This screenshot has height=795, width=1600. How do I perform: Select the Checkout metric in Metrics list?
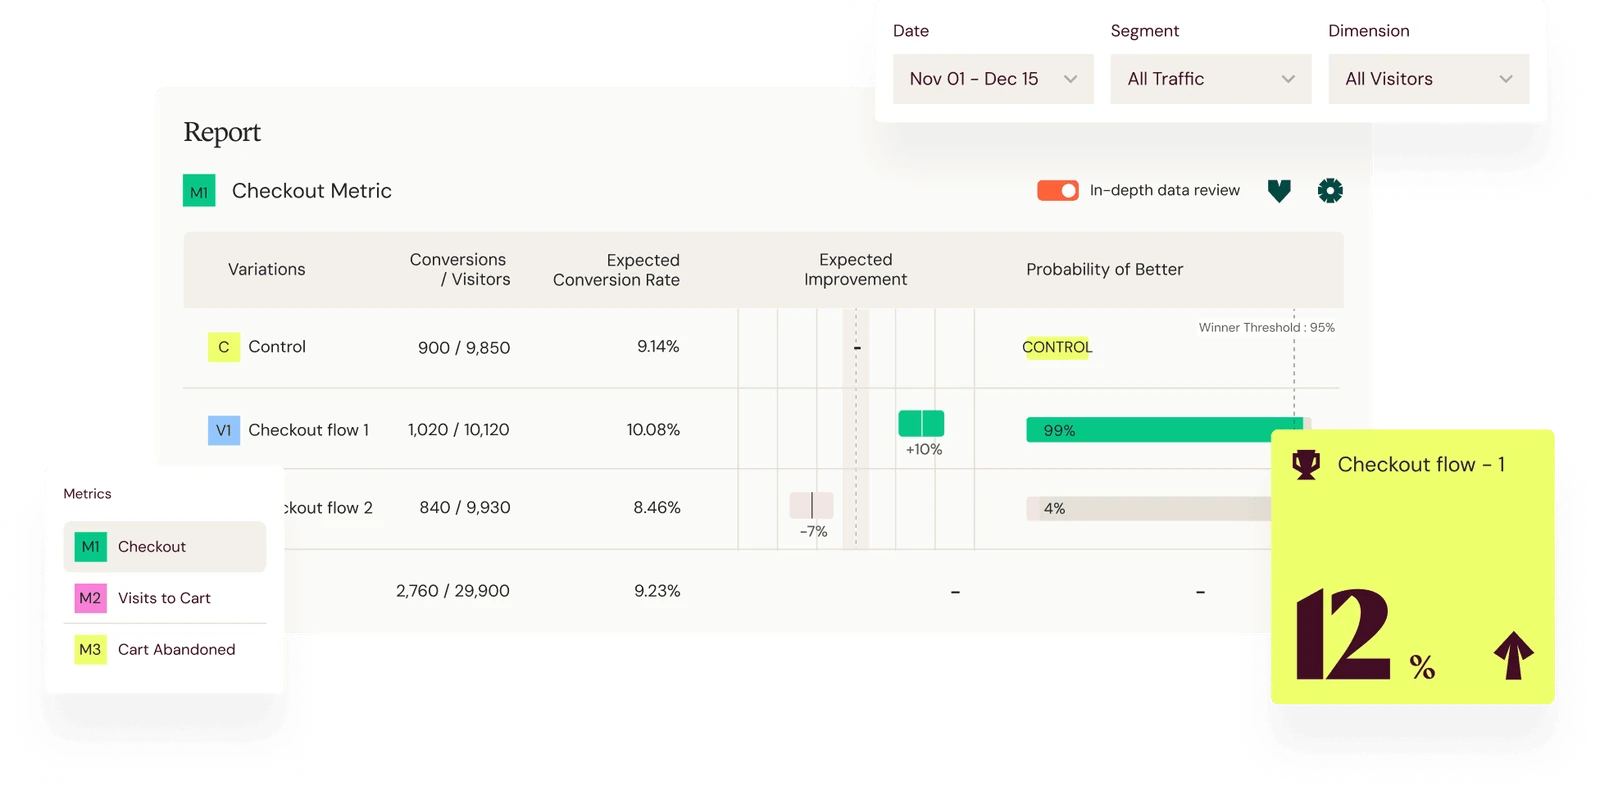point(165,547)
